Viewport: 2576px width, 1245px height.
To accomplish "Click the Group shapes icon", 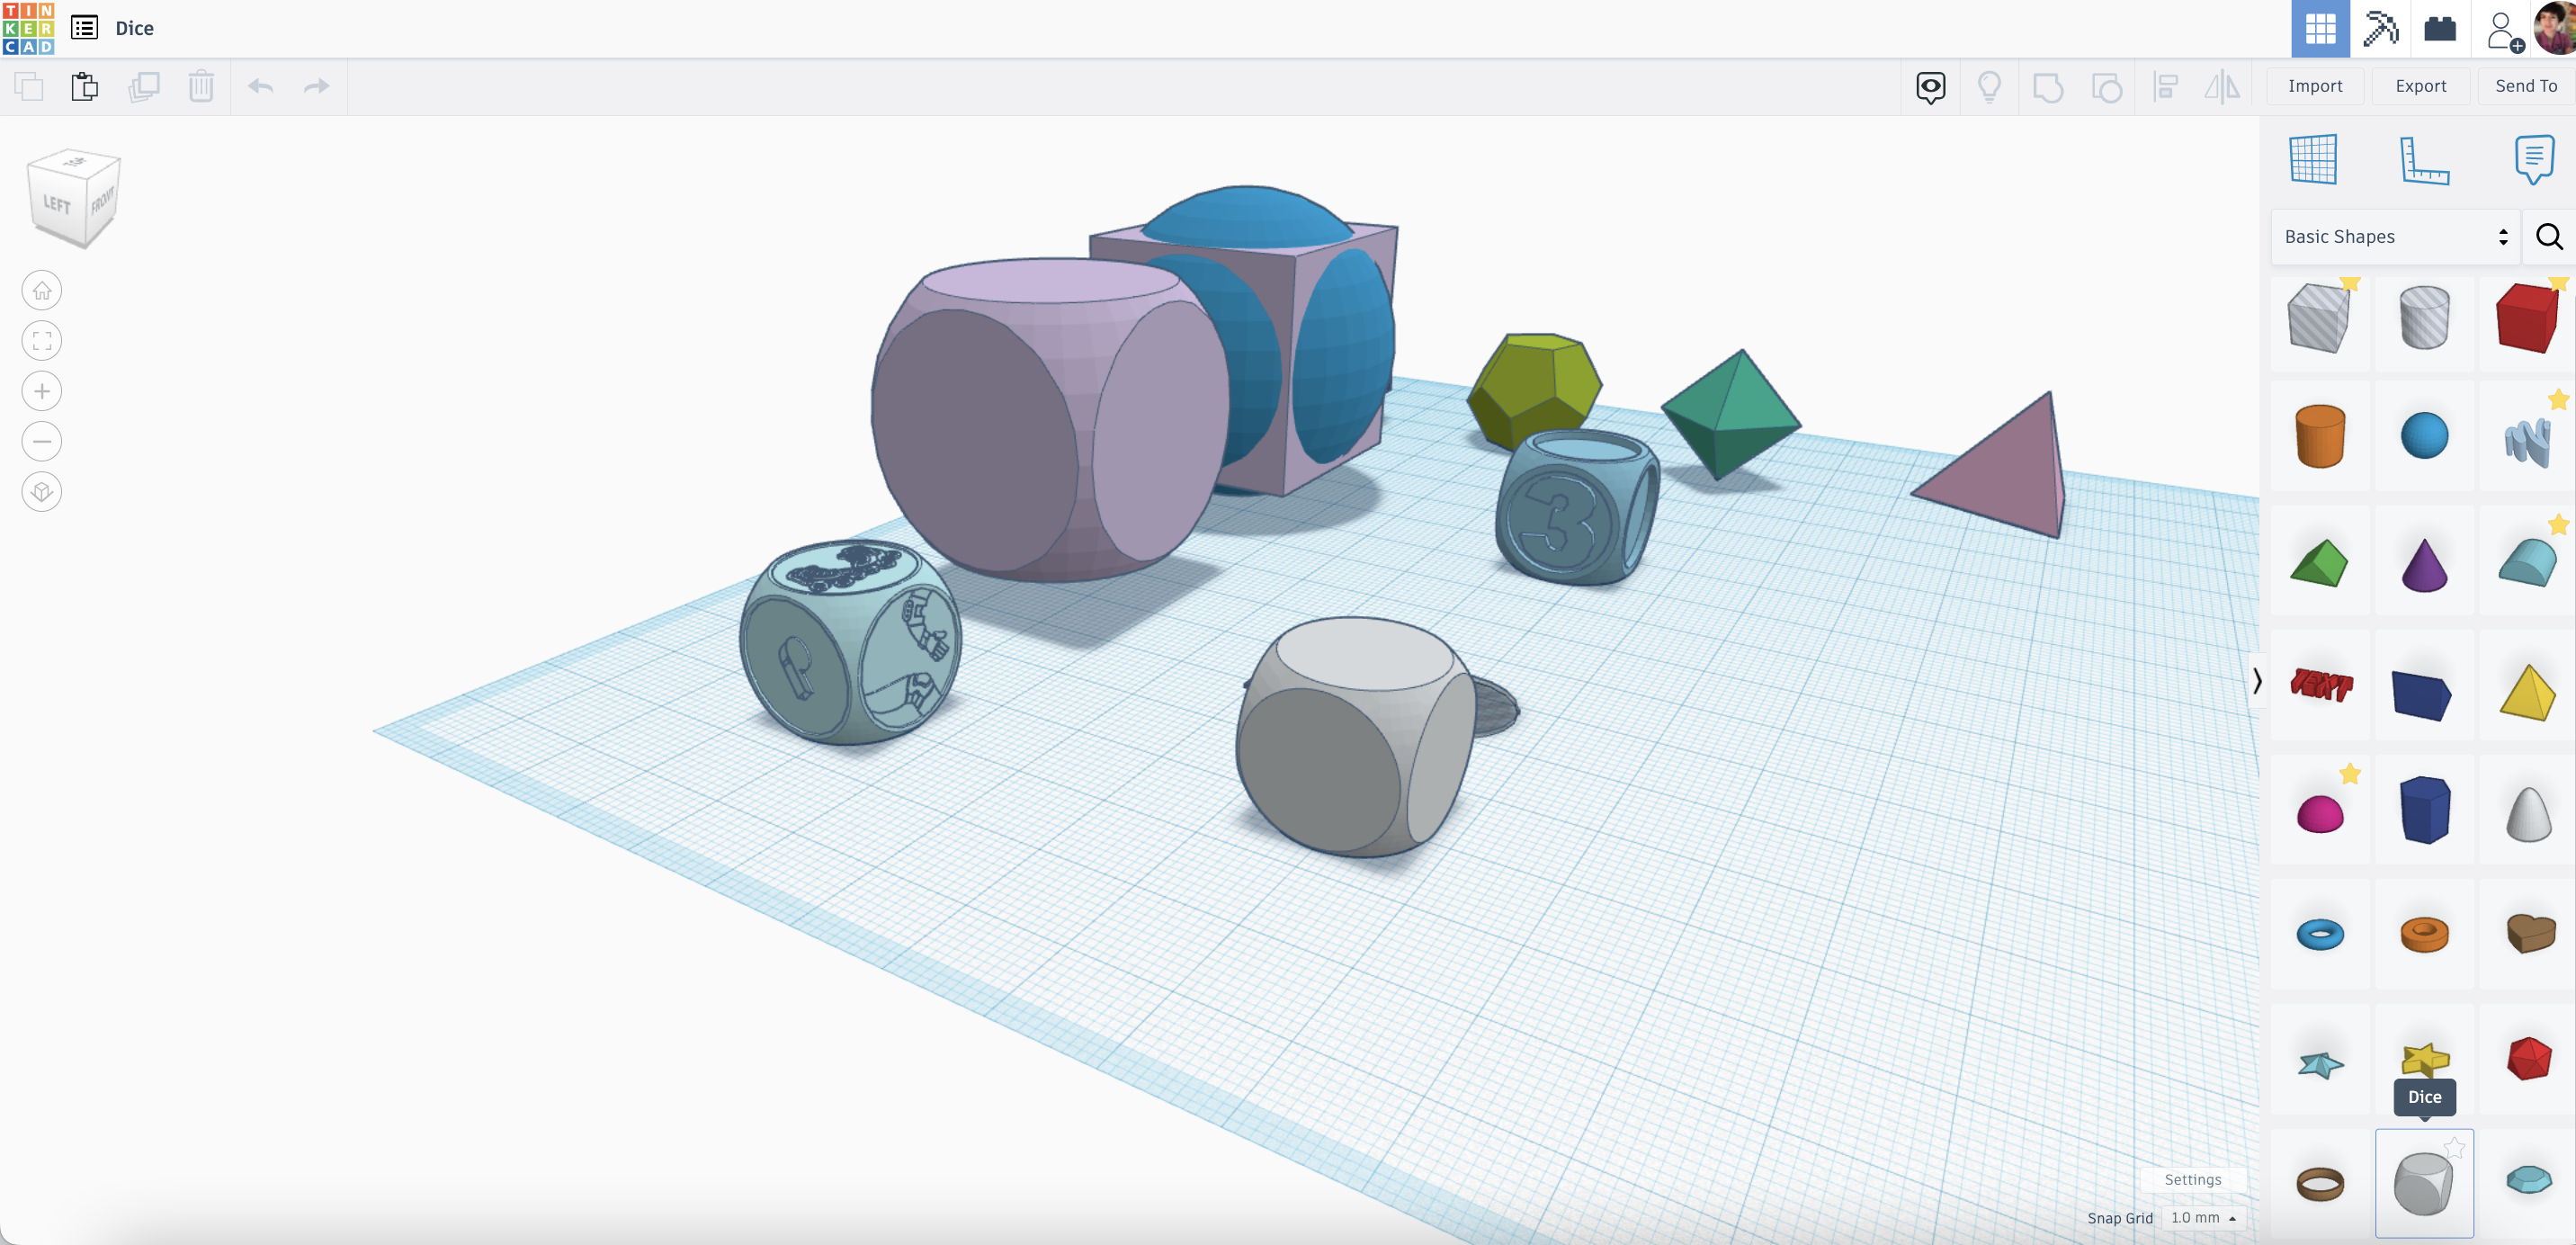I will pos(2048,87).
